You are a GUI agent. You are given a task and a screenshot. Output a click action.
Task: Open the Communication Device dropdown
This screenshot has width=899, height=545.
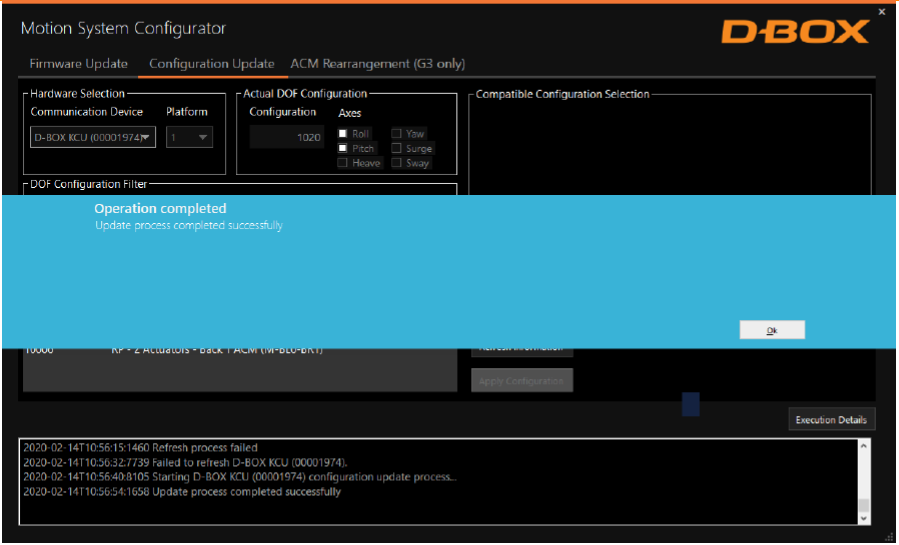click(93, 137)
